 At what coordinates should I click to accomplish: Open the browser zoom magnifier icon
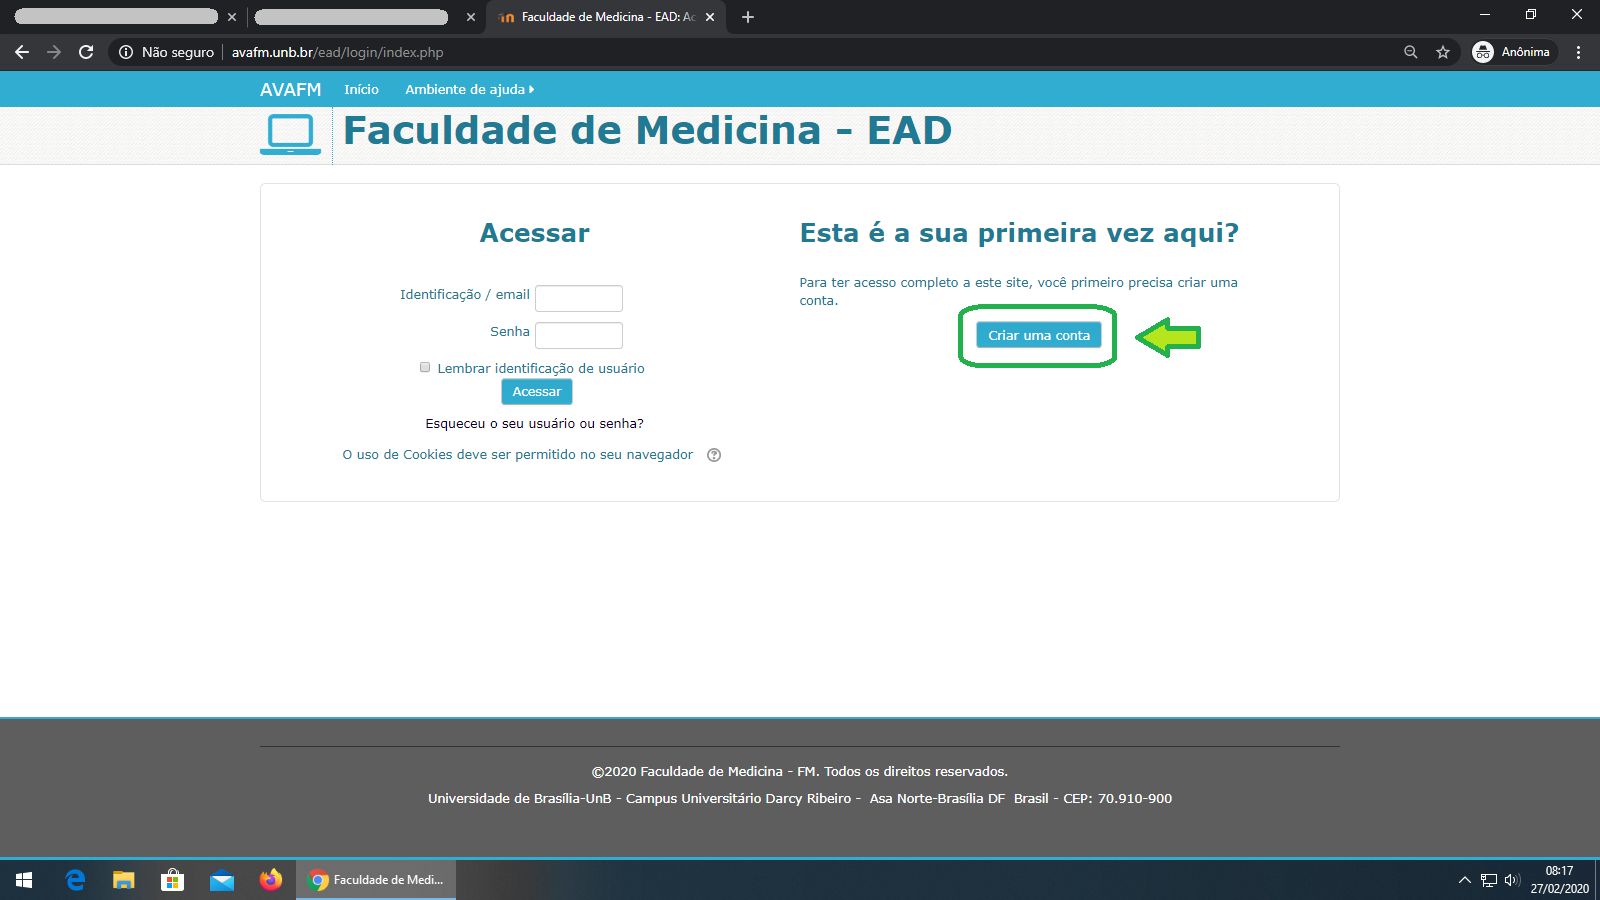[1411, 52]
